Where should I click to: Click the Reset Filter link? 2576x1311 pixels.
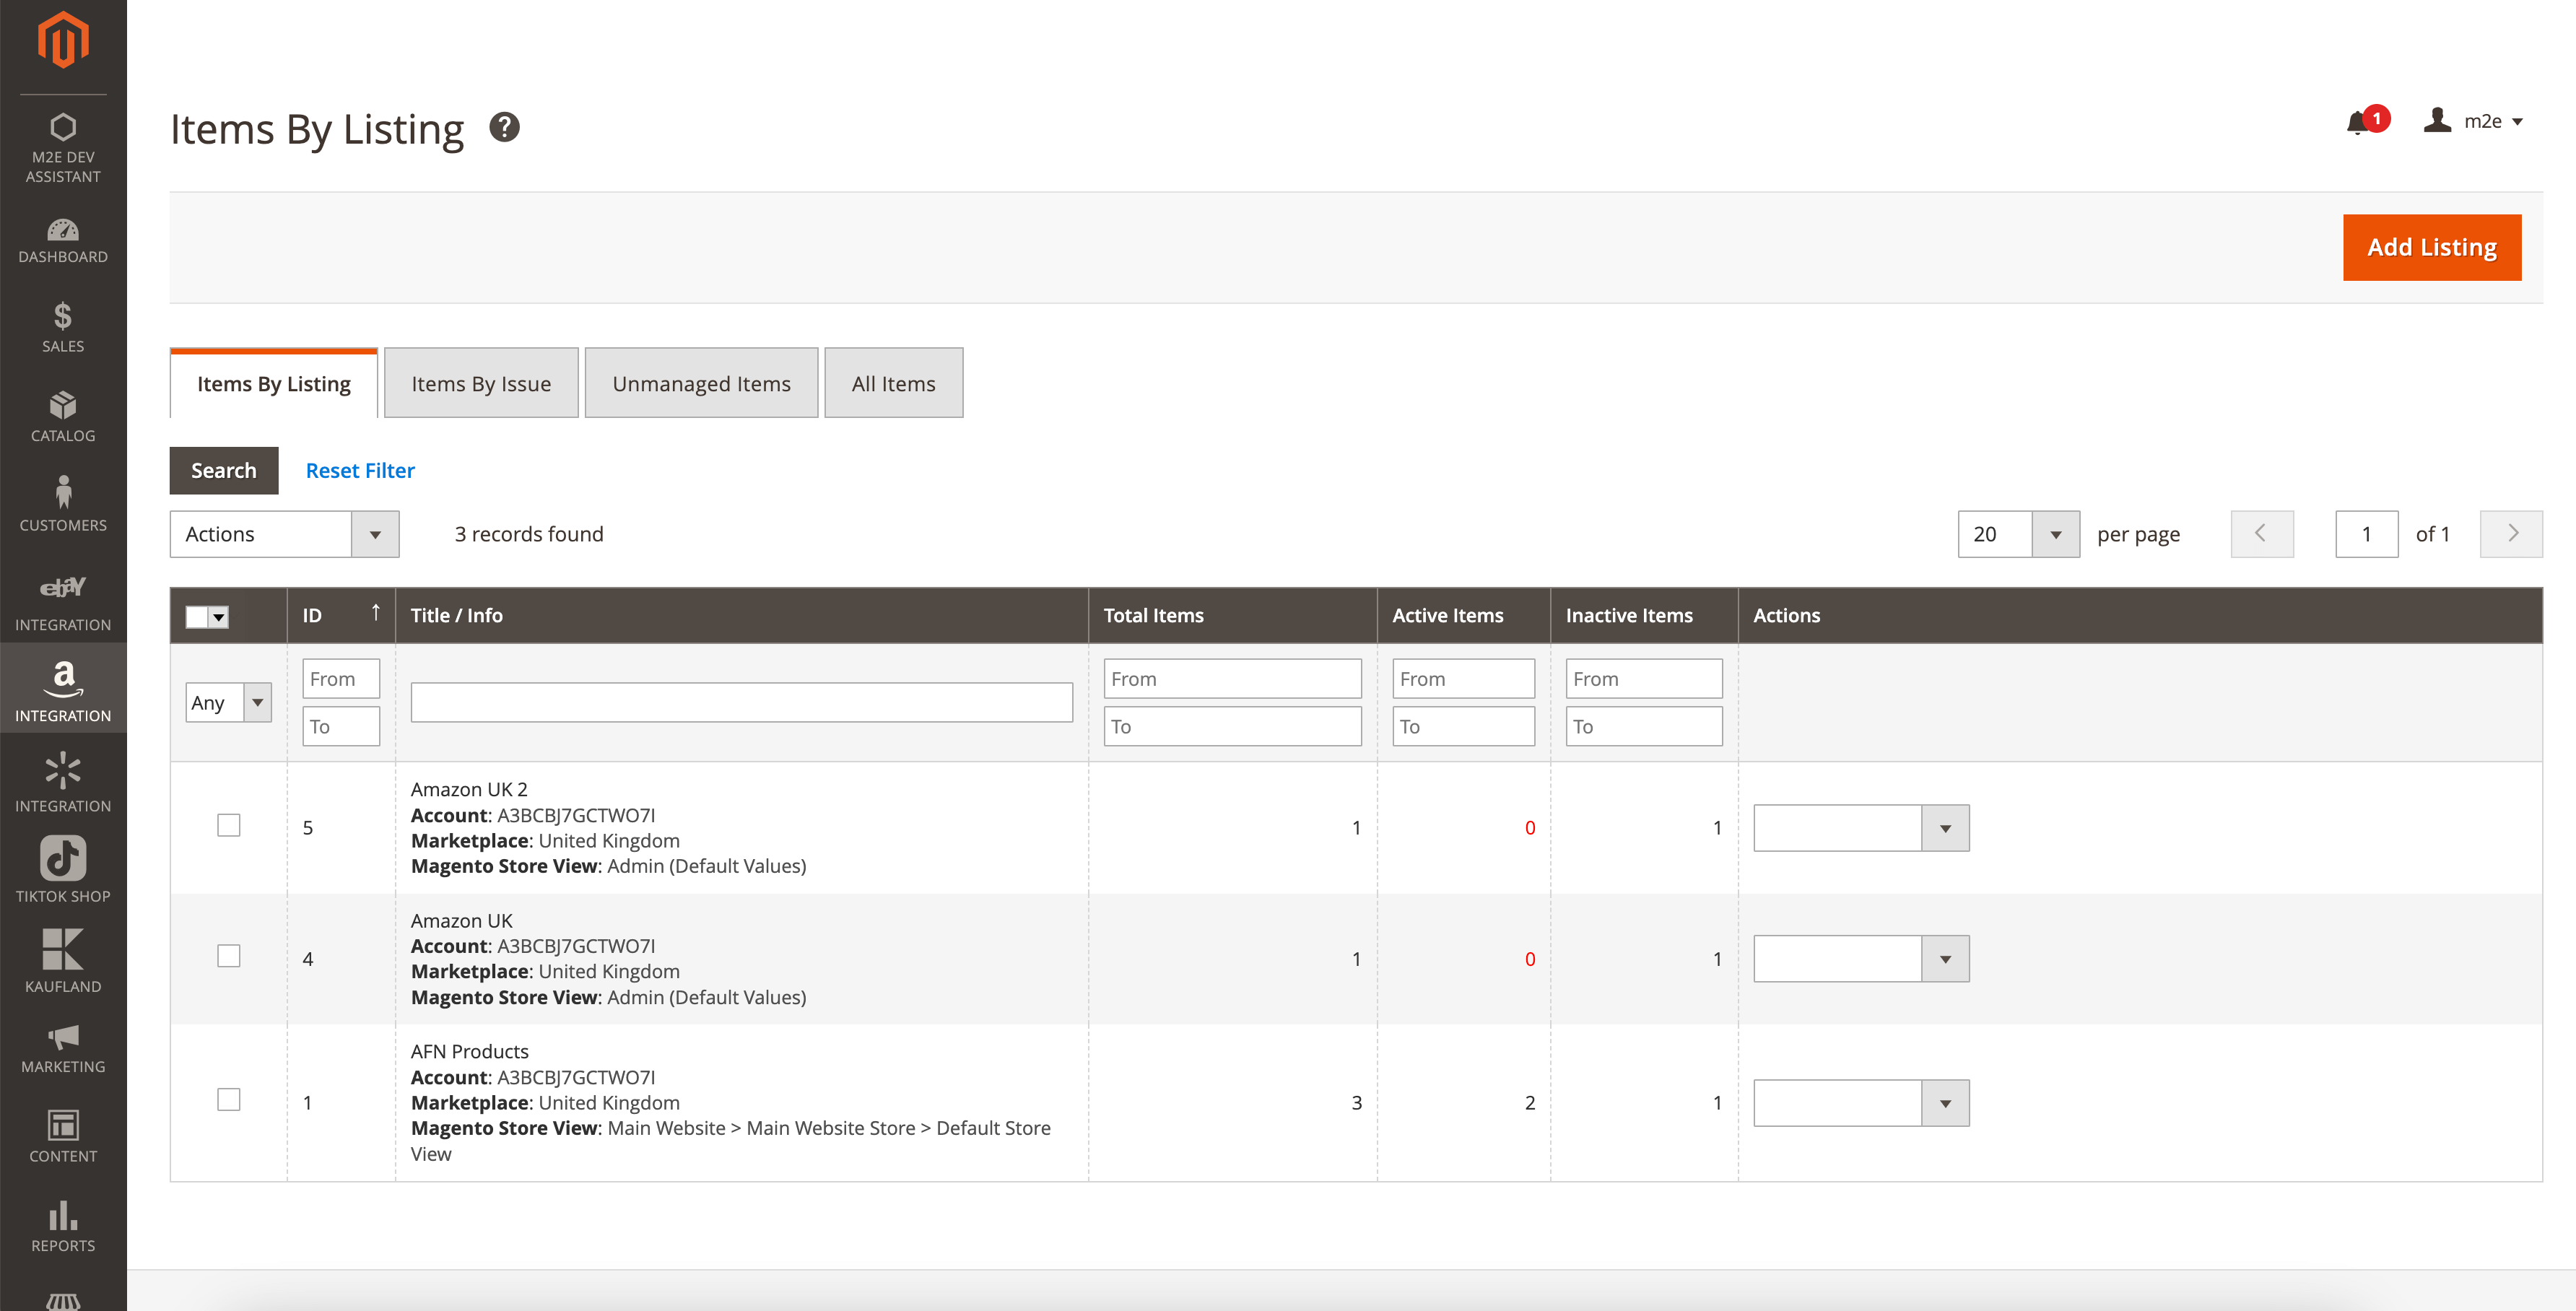360,470
